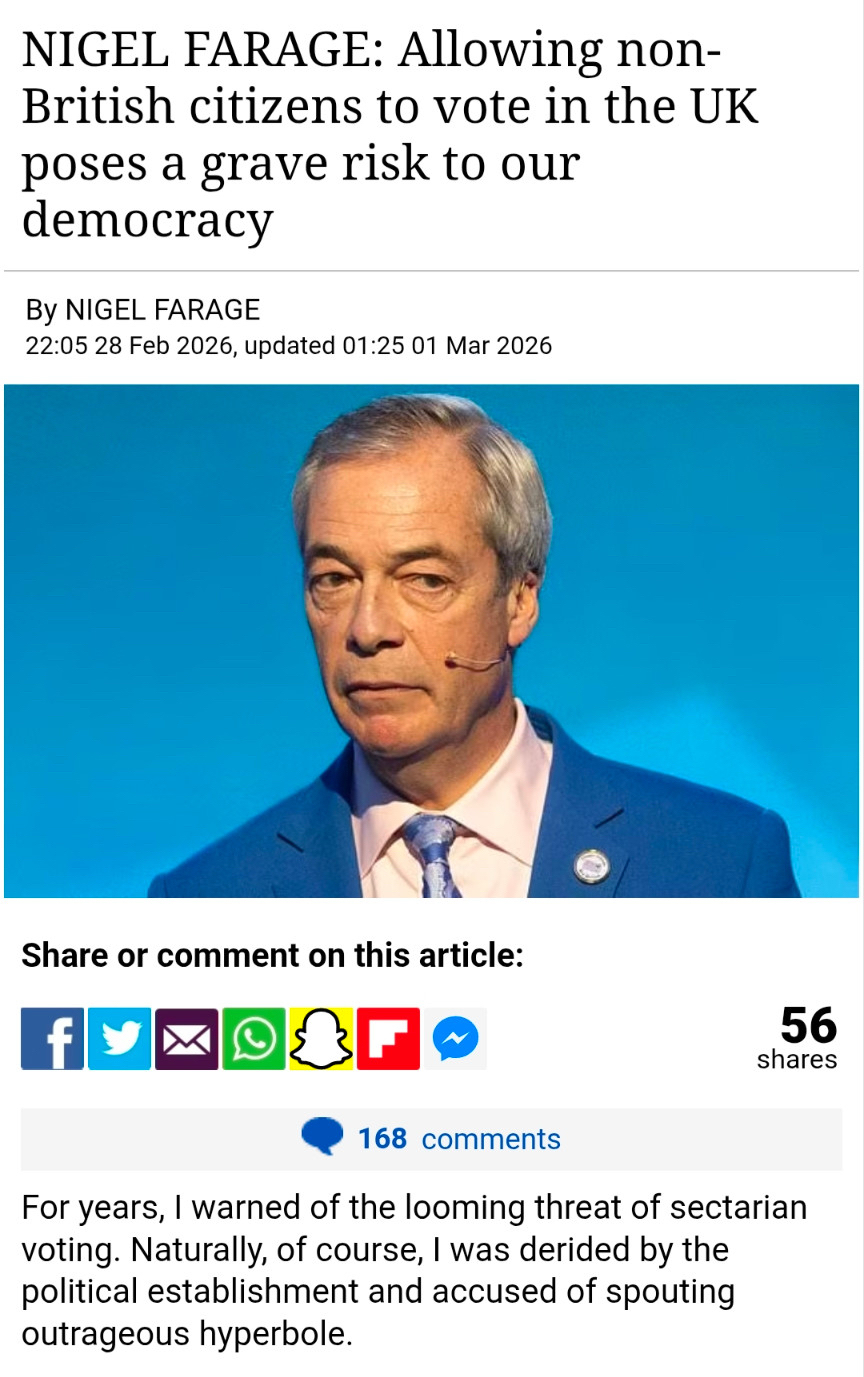Send the article by email icon

tap(187, 1039)
